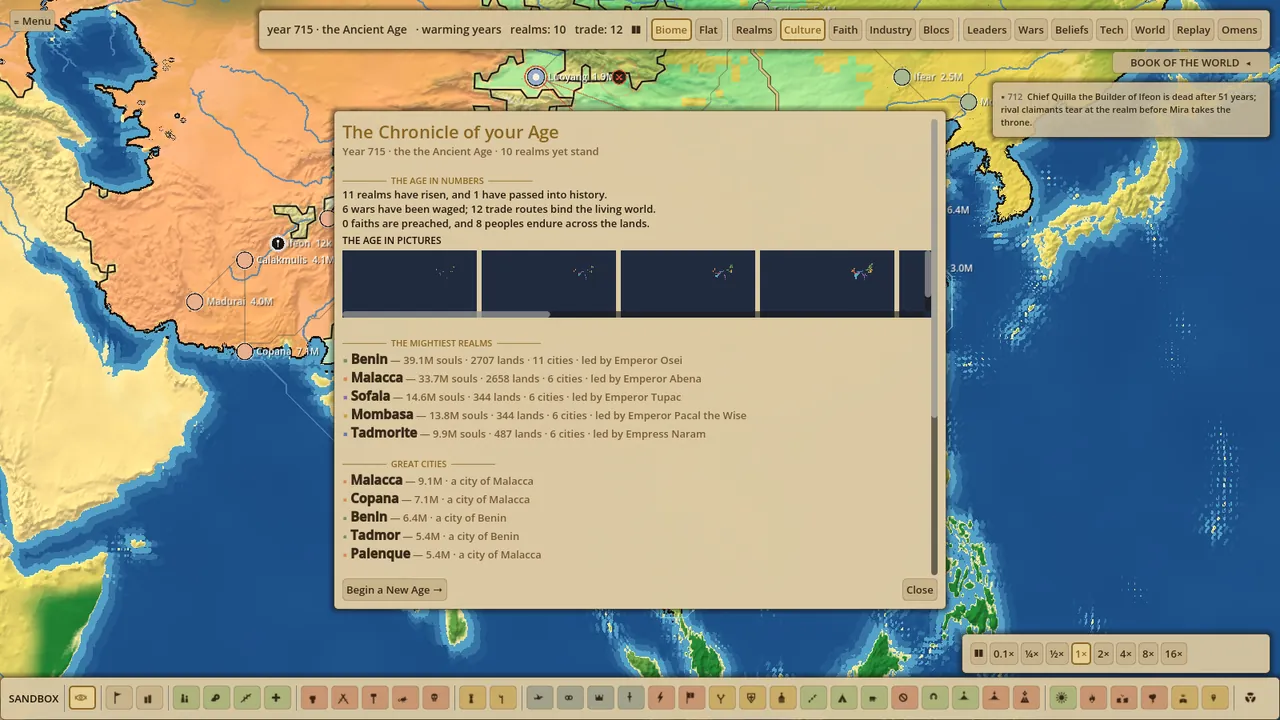1280x720 pixels.
Task: Show the Culture map overlay
Action: 802,30
